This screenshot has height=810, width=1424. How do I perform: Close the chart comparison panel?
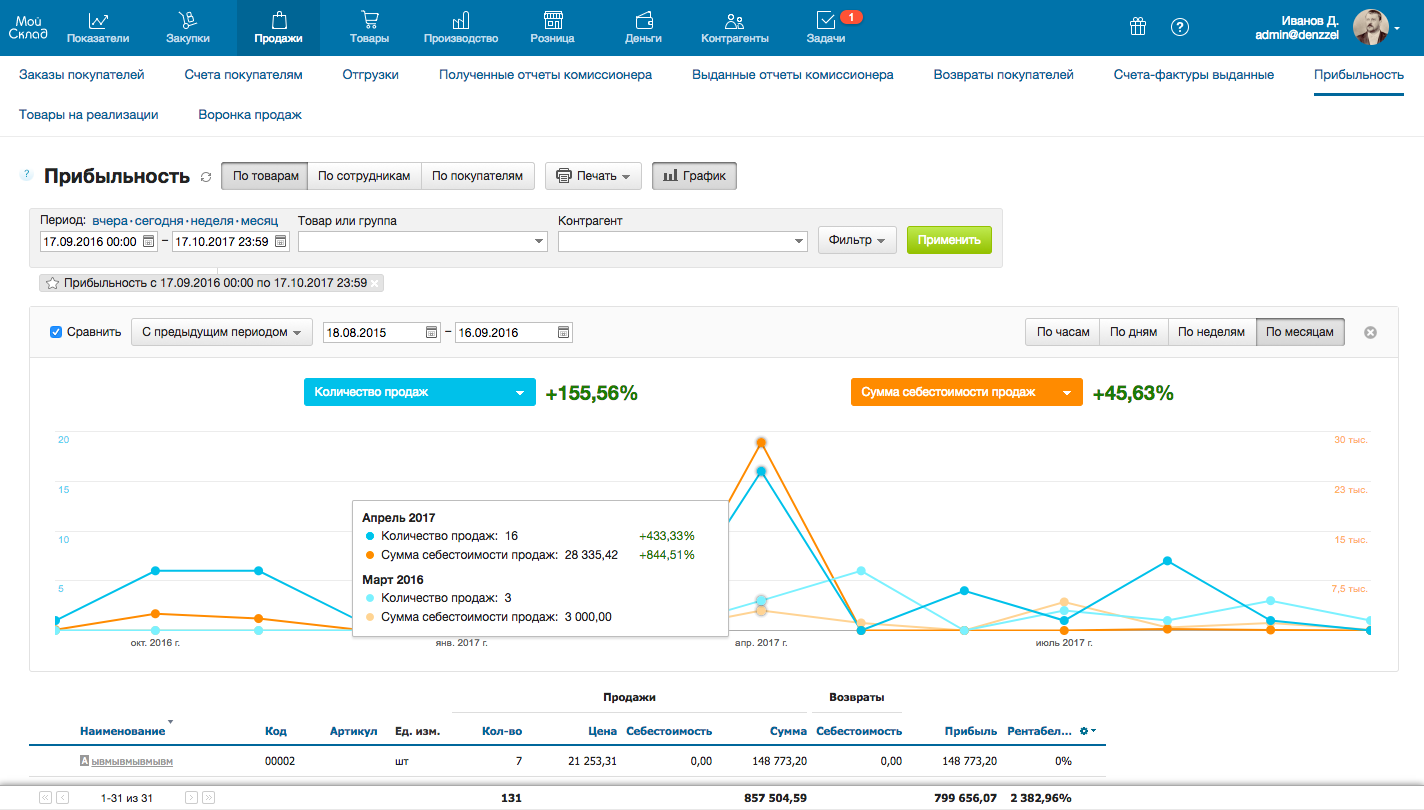1370,332
